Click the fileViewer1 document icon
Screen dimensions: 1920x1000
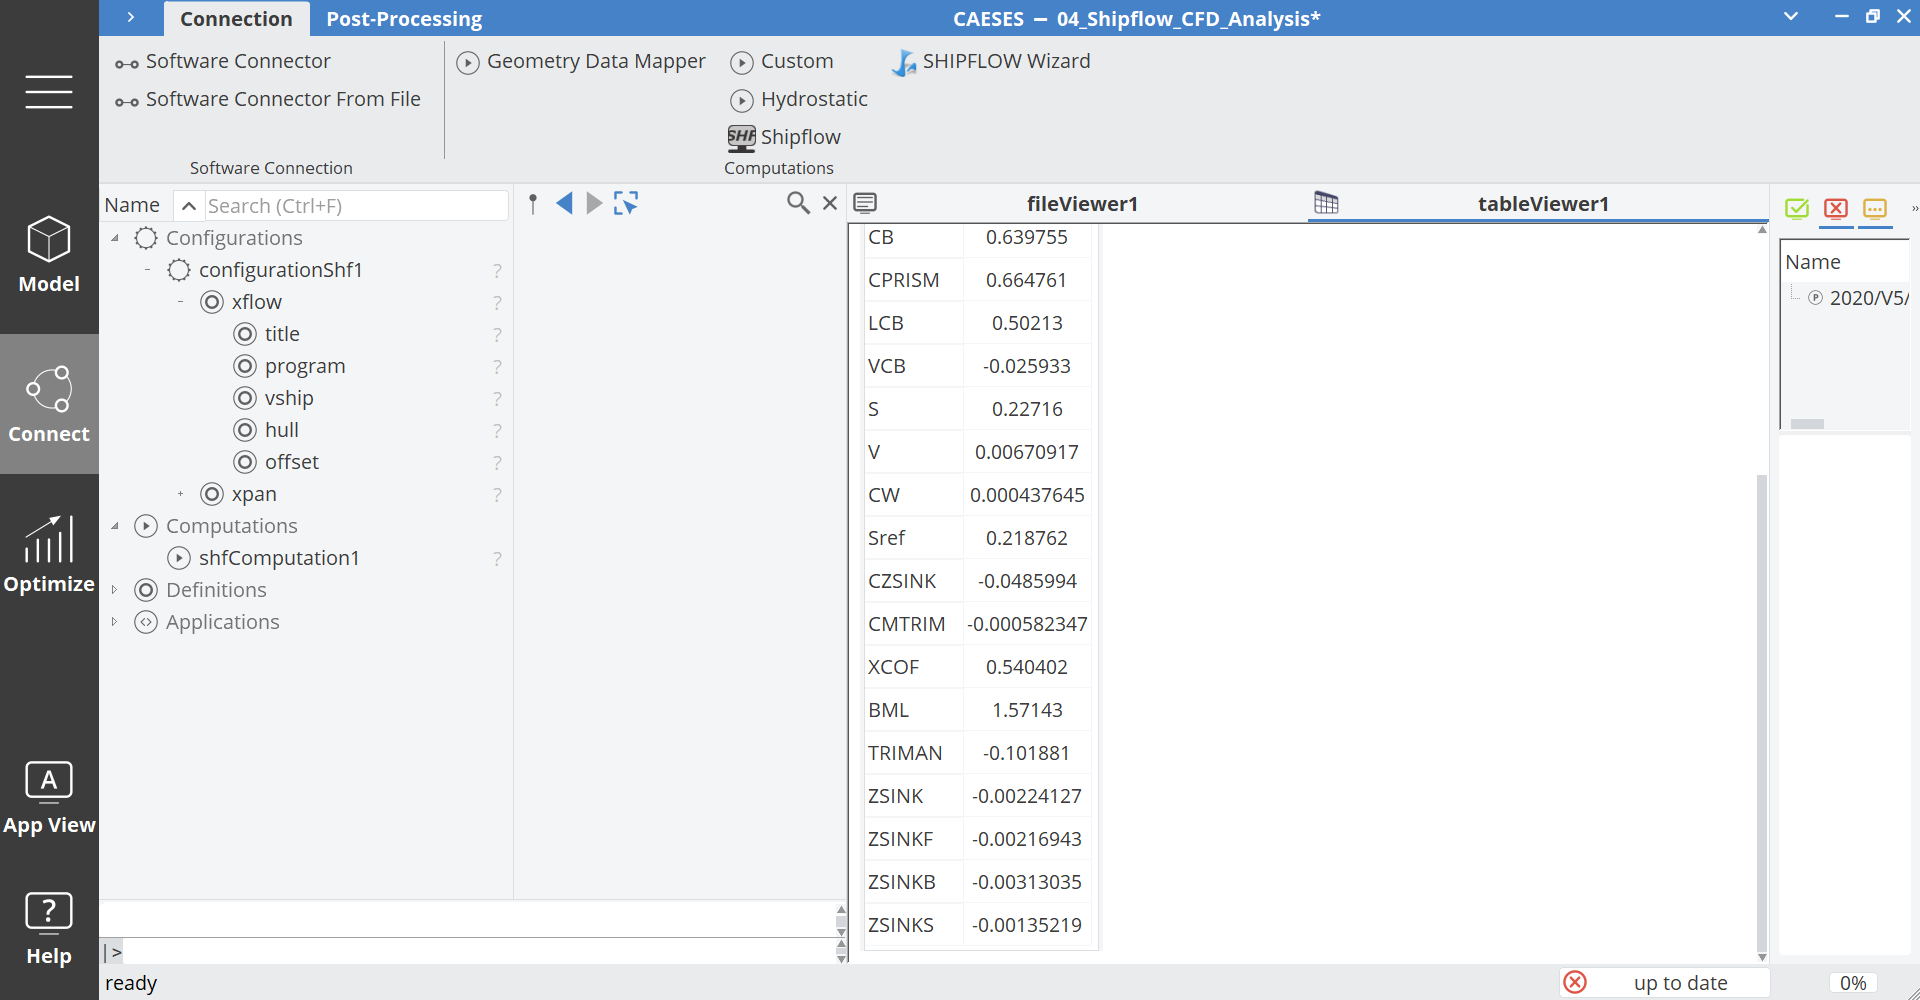[865, 204]
